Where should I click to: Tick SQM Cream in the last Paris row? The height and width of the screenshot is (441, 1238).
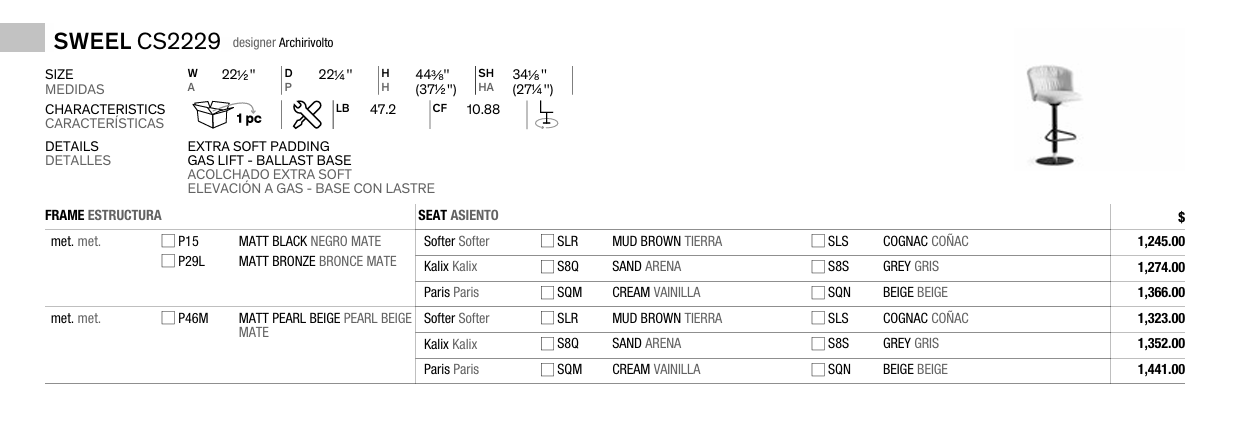click(547, 370)
